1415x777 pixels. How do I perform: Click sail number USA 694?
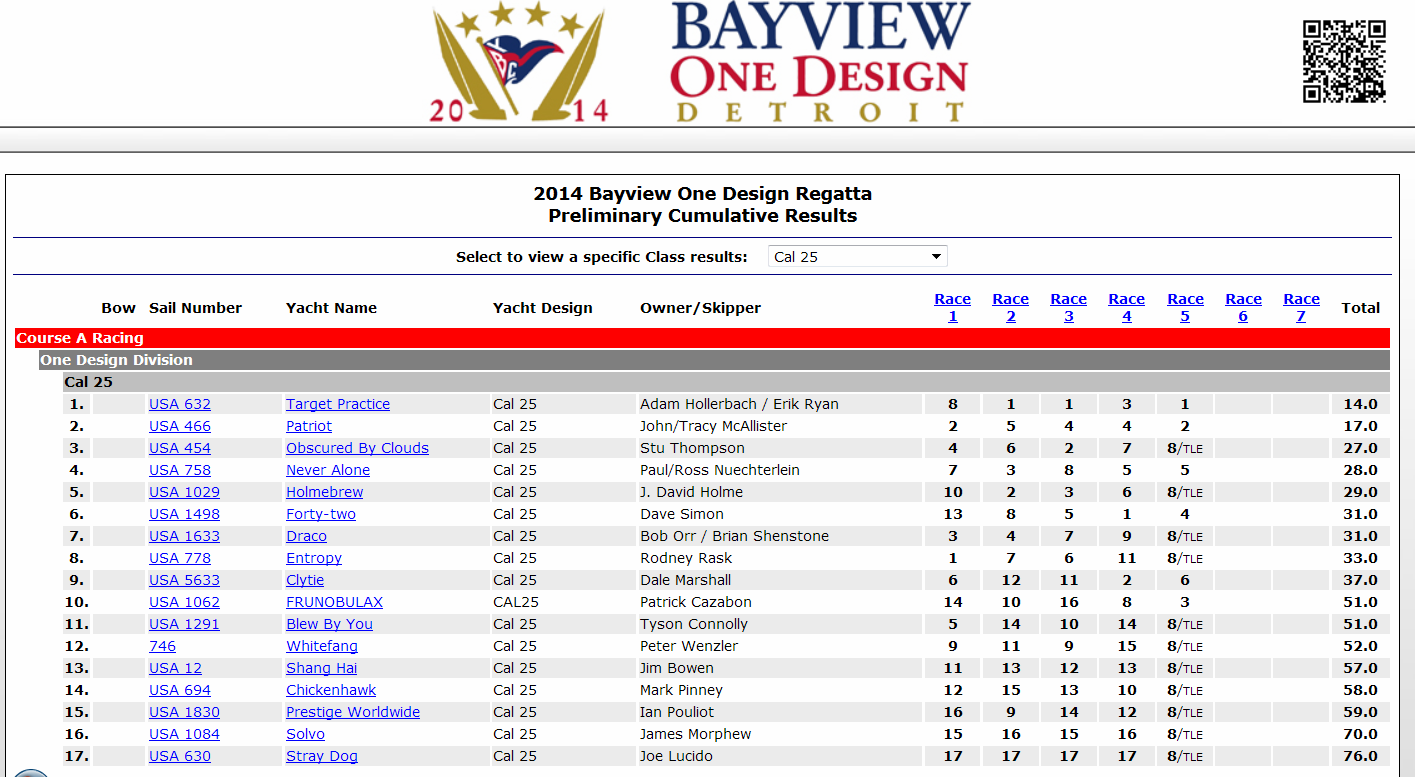180,690
